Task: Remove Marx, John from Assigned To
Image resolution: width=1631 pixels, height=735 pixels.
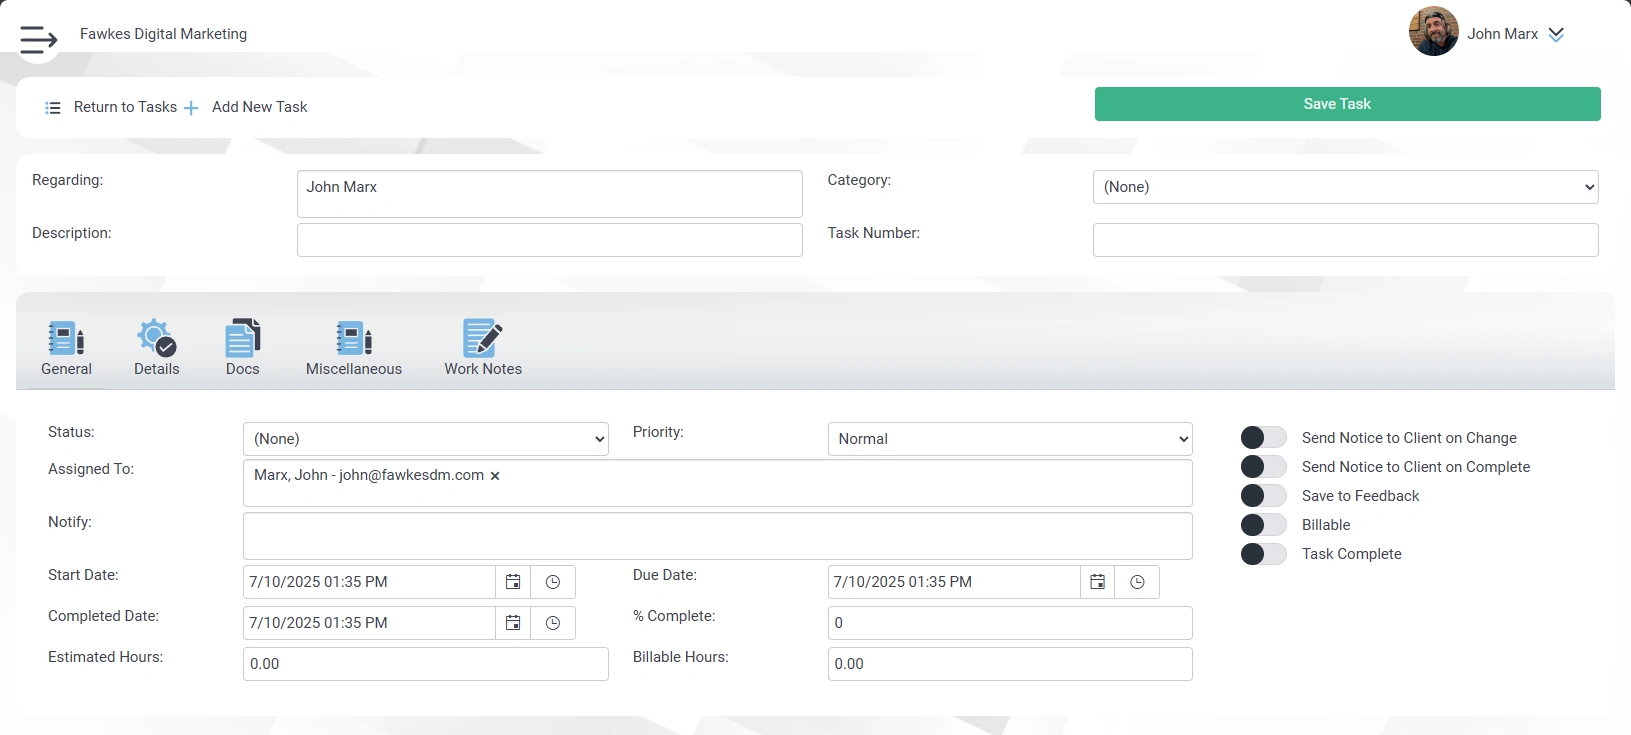Action: tap(495, 476)
